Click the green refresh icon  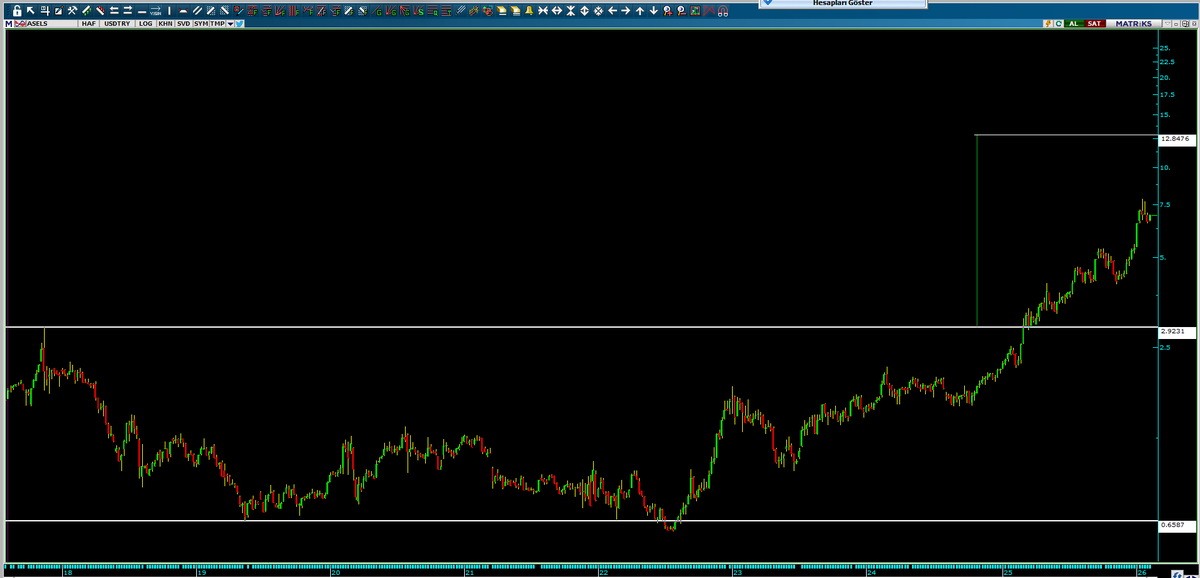tap(1059, 24)
